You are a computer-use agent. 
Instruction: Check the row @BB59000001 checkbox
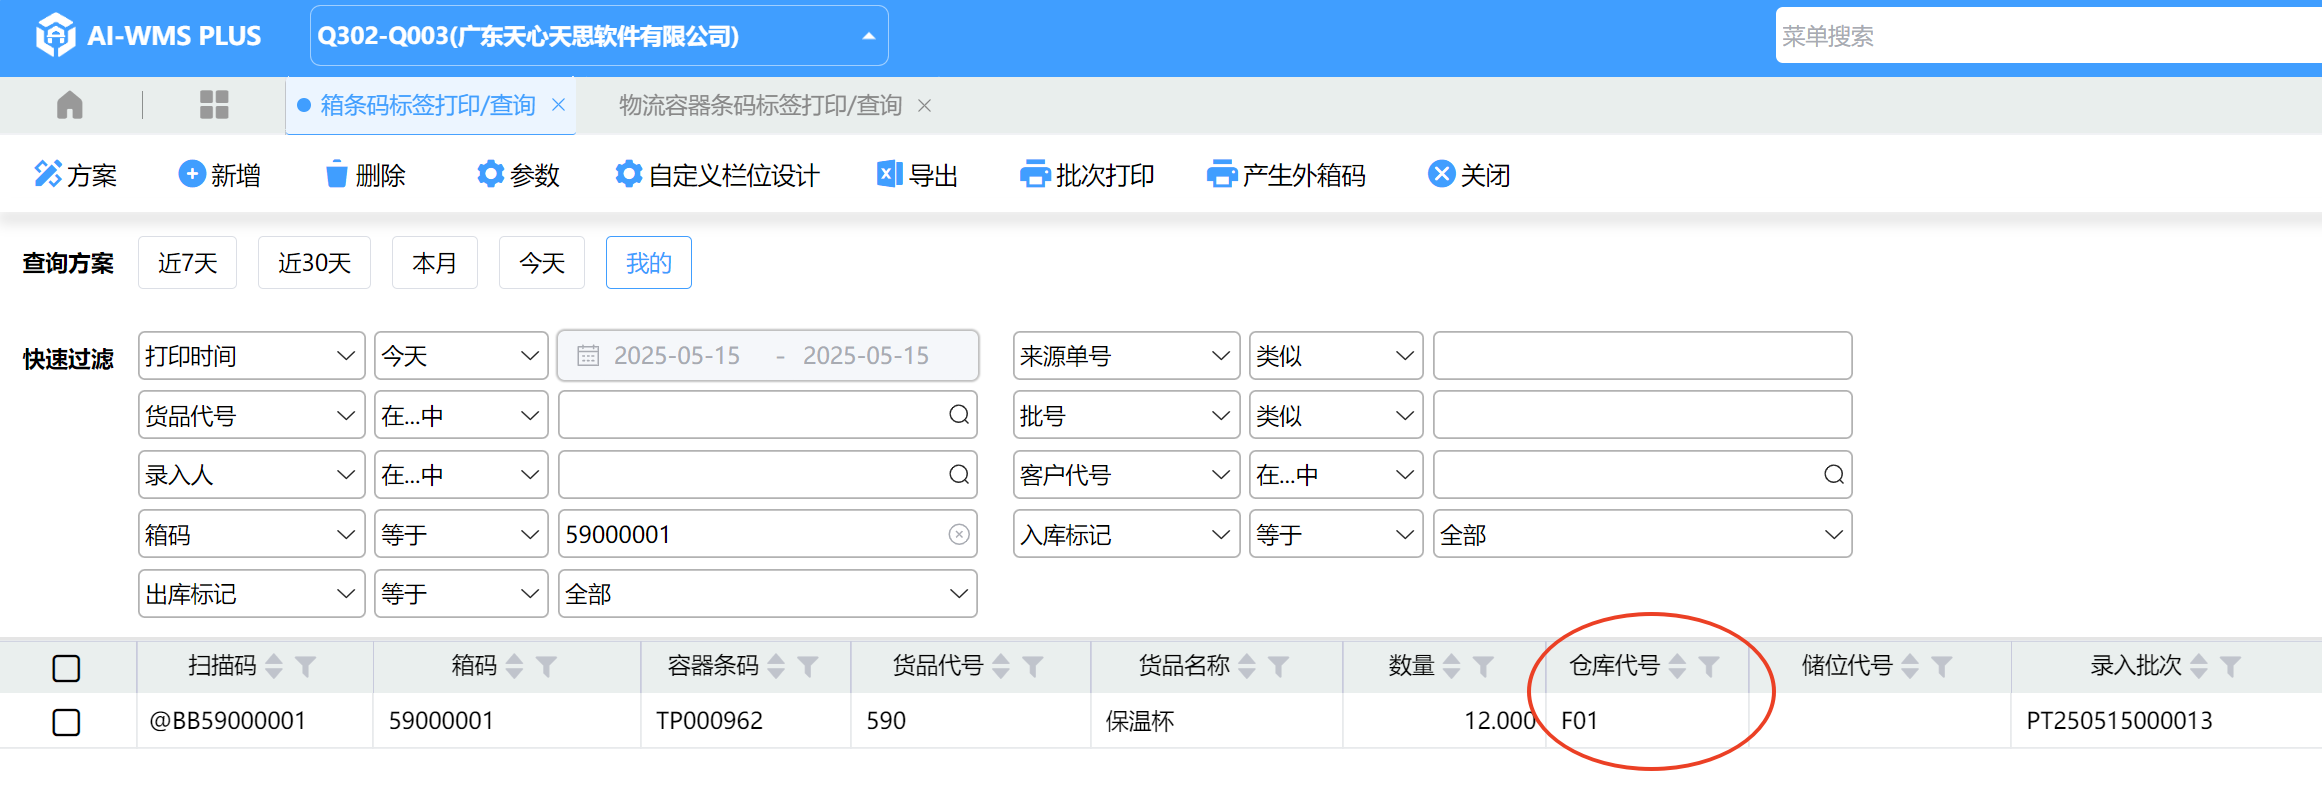pos(66,722)
